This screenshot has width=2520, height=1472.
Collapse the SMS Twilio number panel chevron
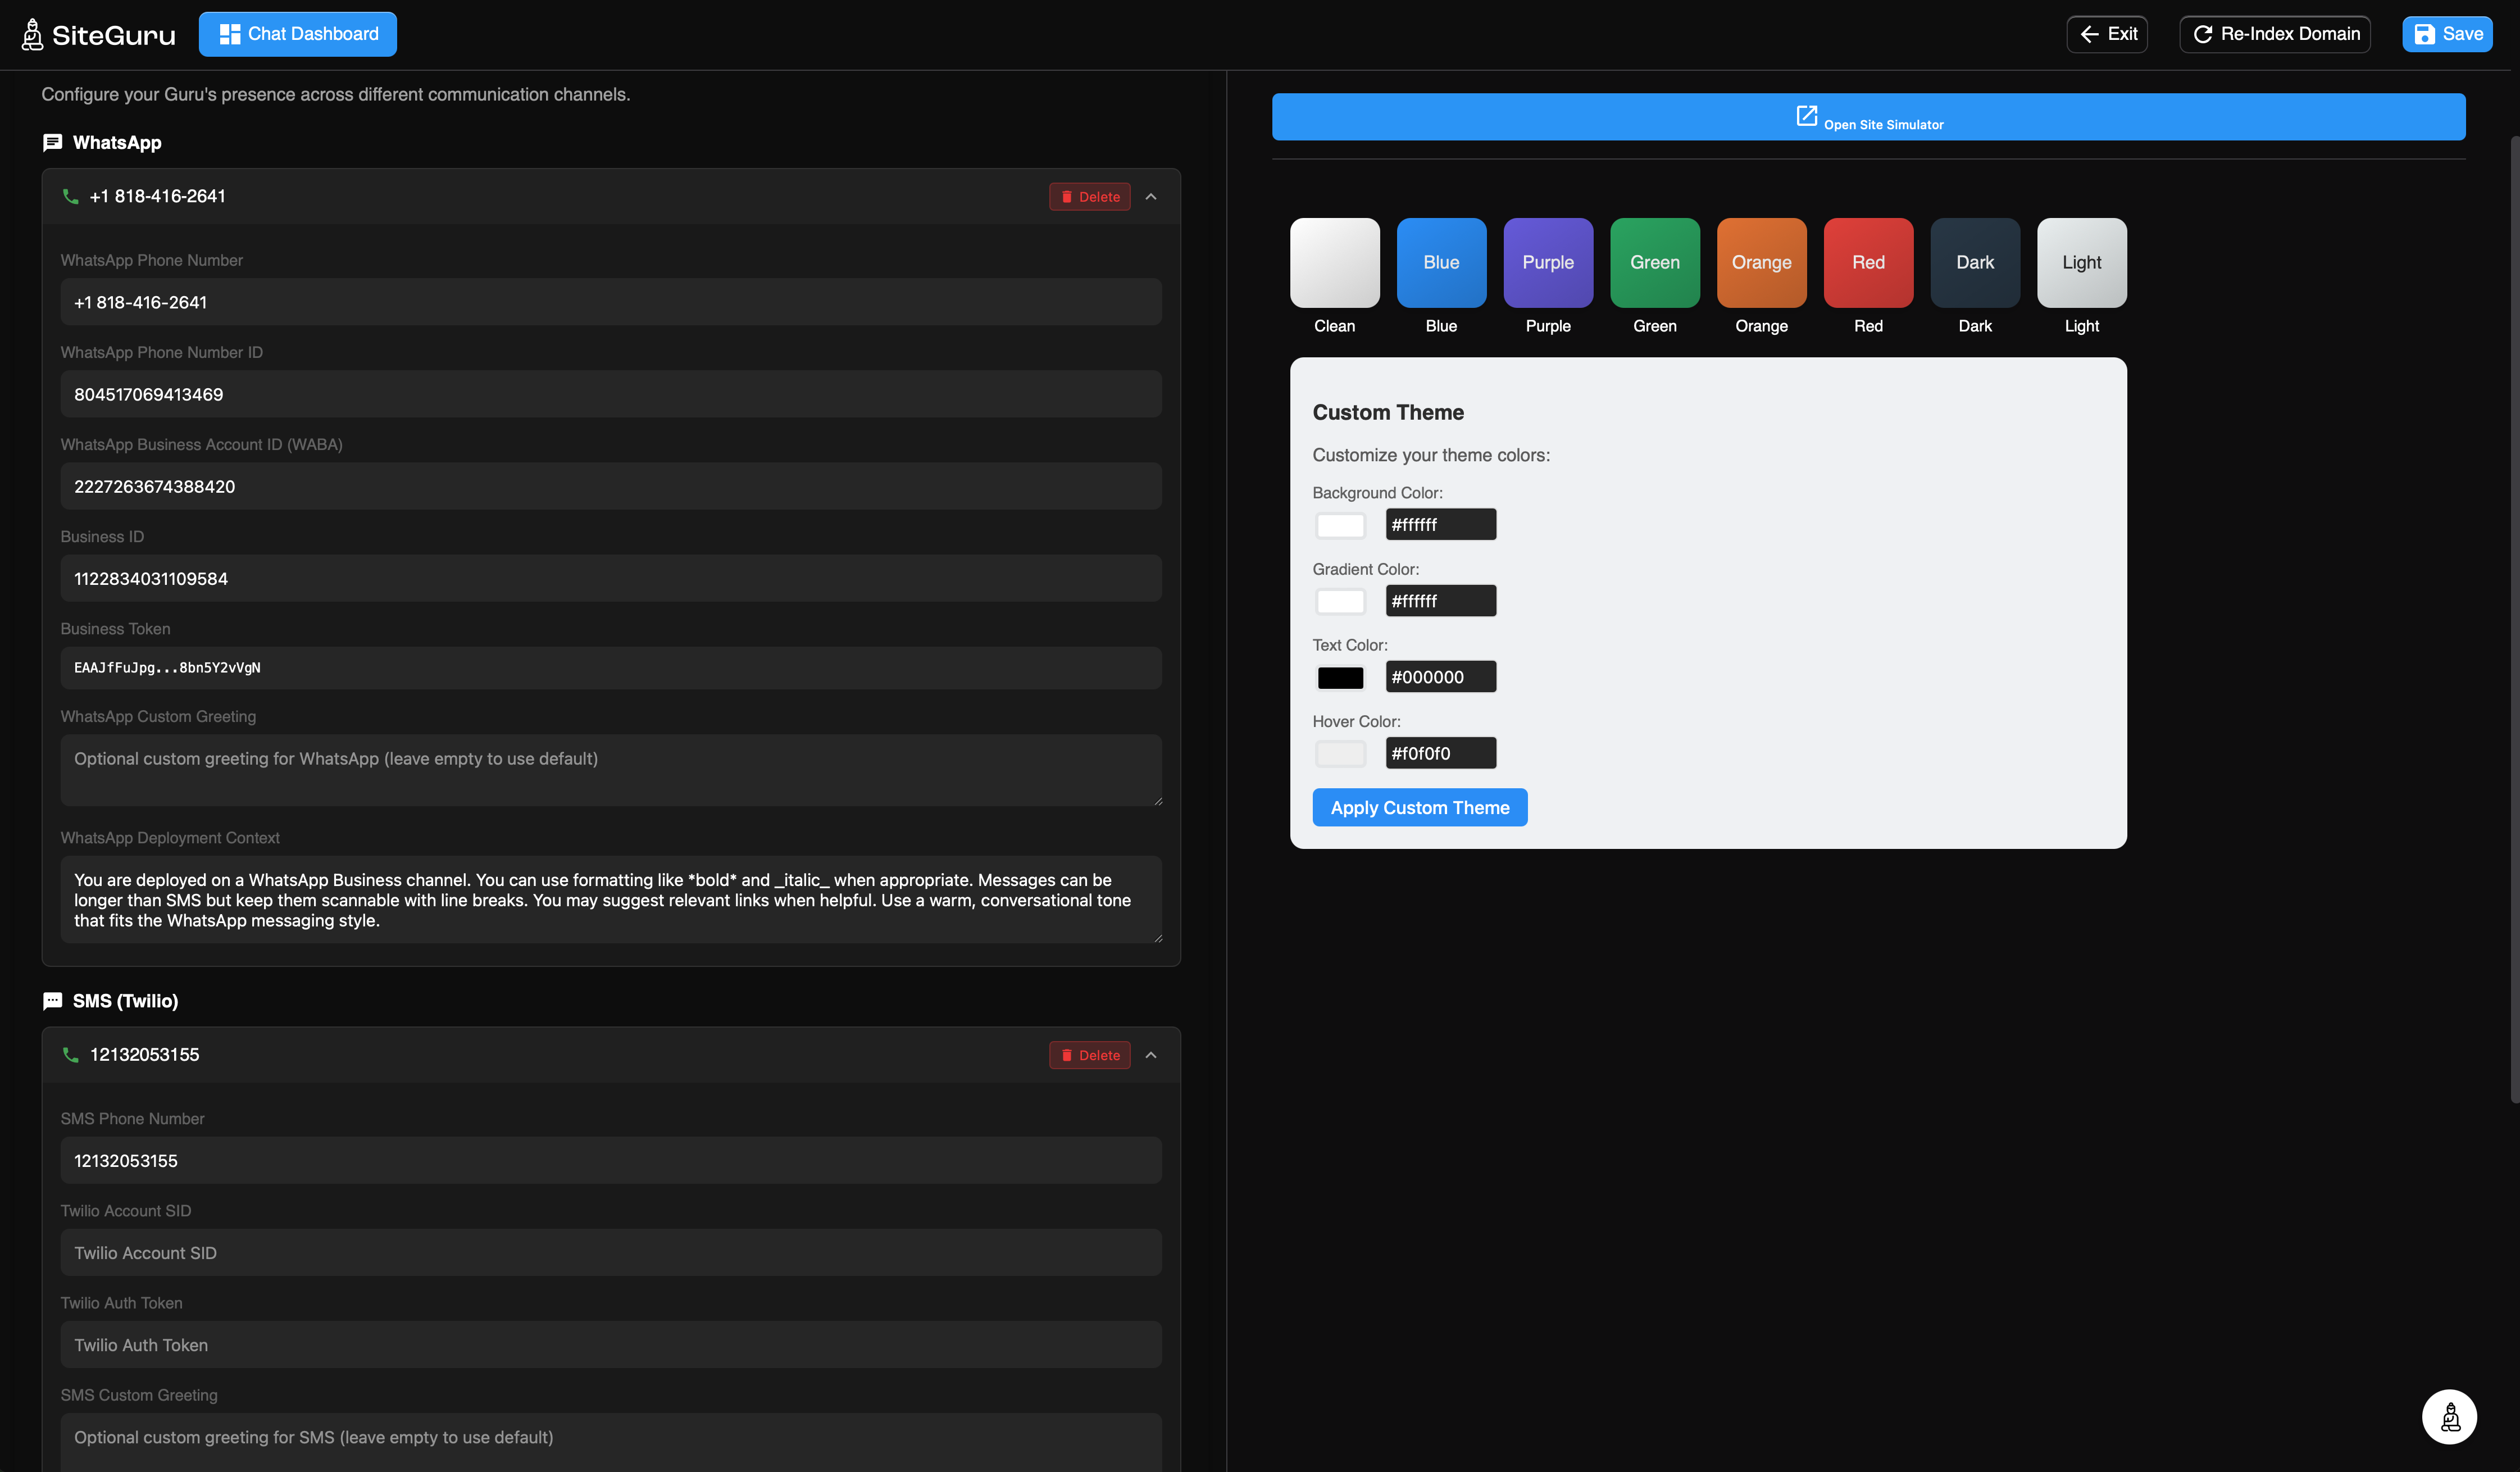pyautogui.click(x=1151, y=1055)
